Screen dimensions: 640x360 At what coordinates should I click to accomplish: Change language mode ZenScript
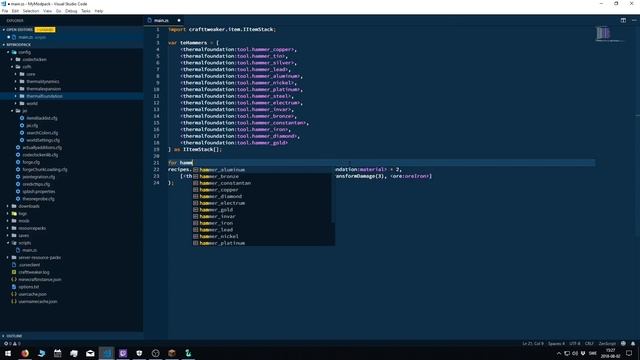tap(607, 344)
